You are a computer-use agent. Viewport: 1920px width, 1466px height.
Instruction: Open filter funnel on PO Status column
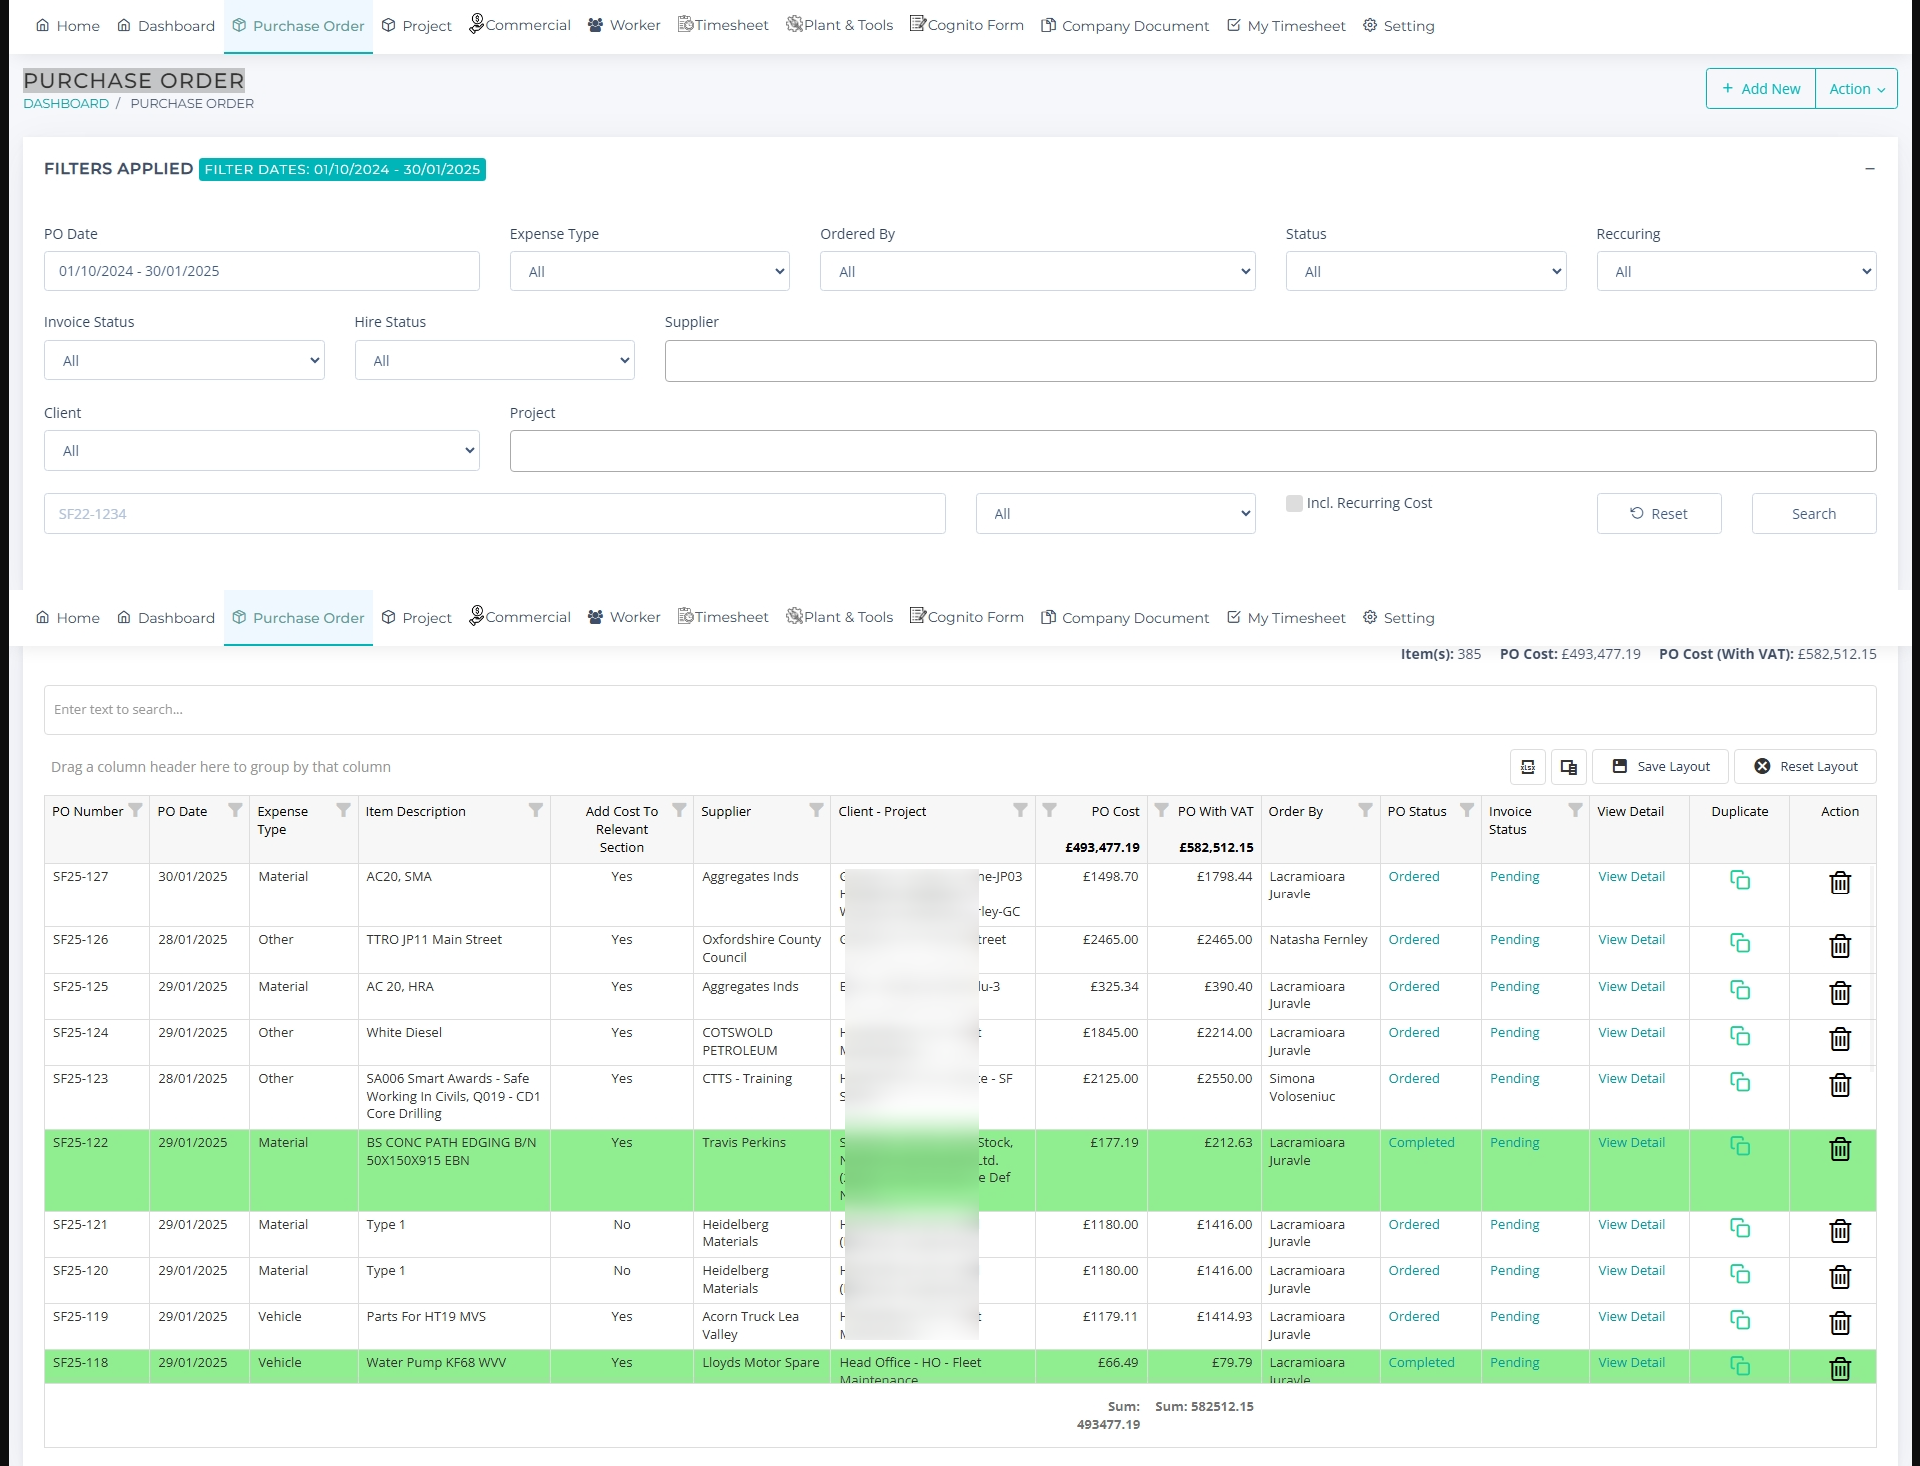(x=1466, y=811)
